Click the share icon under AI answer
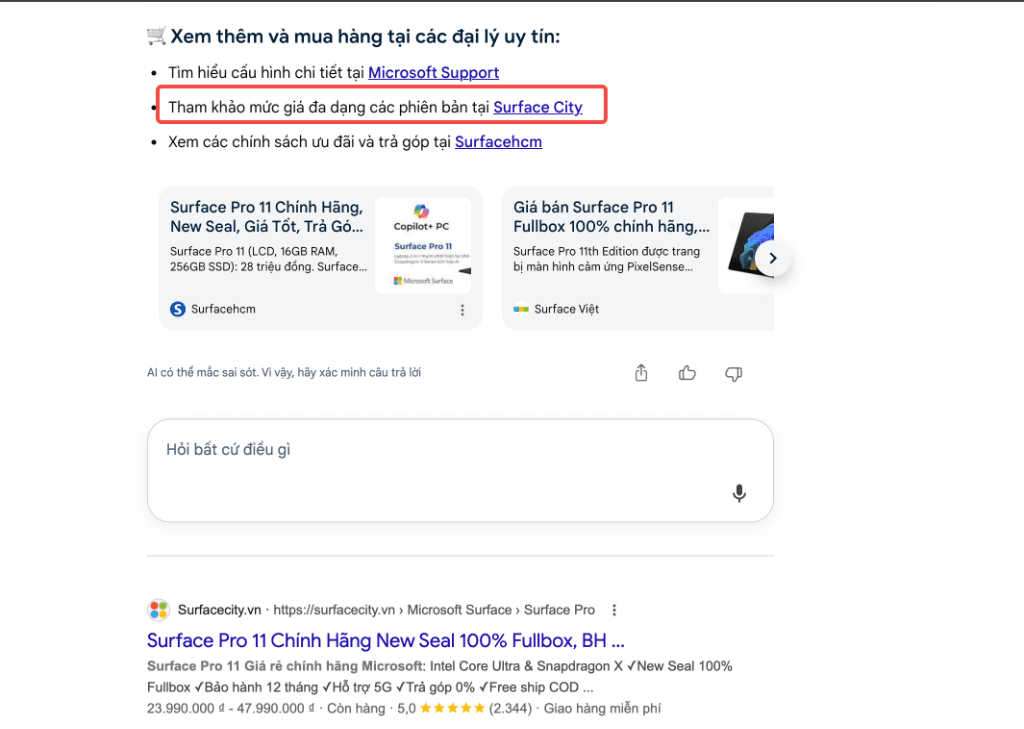The height and width of the screenshot is (729, 1024). pyautogui.click(x=641, y=373)
